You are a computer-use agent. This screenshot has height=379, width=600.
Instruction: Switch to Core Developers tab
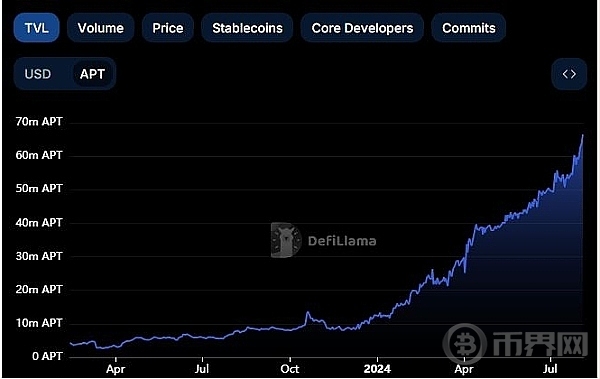point(362,28)
